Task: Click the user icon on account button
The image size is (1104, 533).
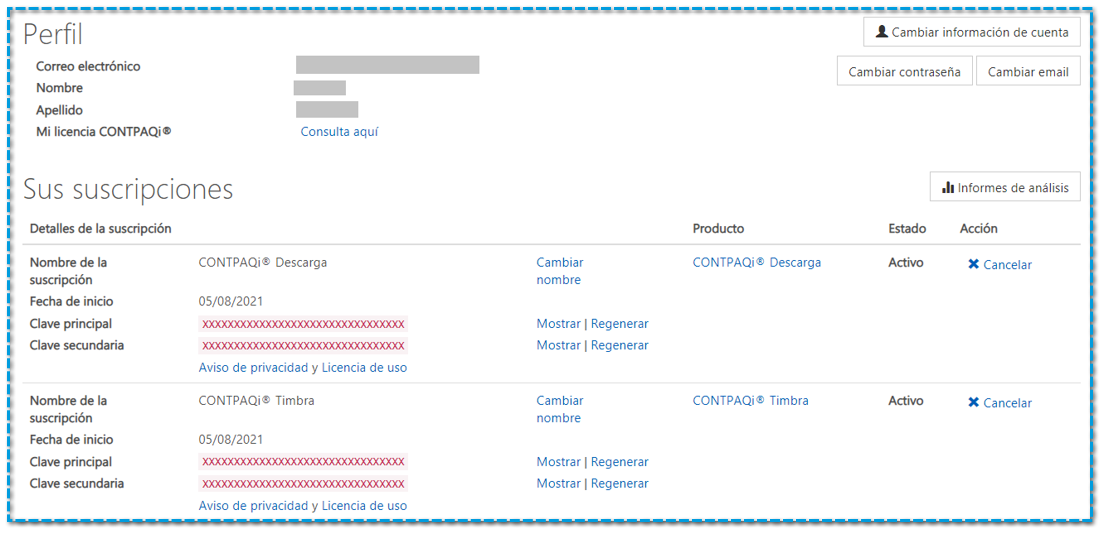Action: tap(881, 32)
